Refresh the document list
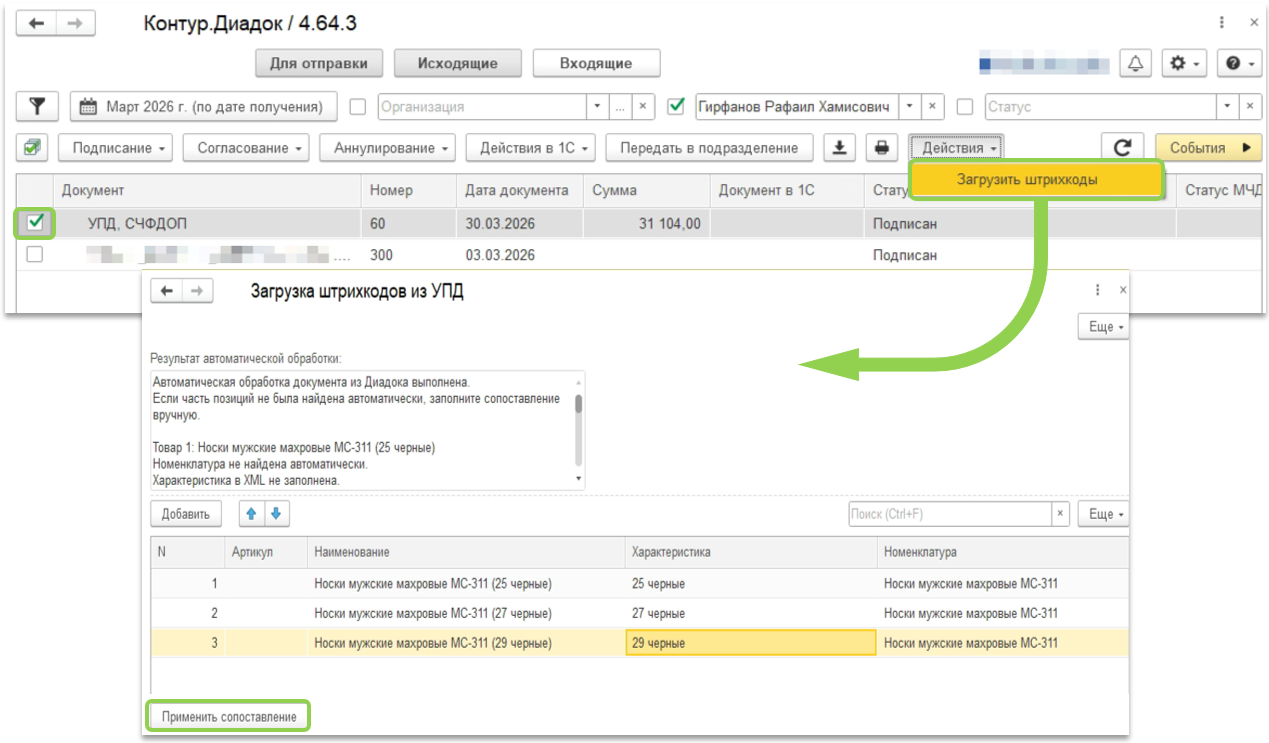Viewport: 1269px width, 743px height. click(x=1122, y=148)
